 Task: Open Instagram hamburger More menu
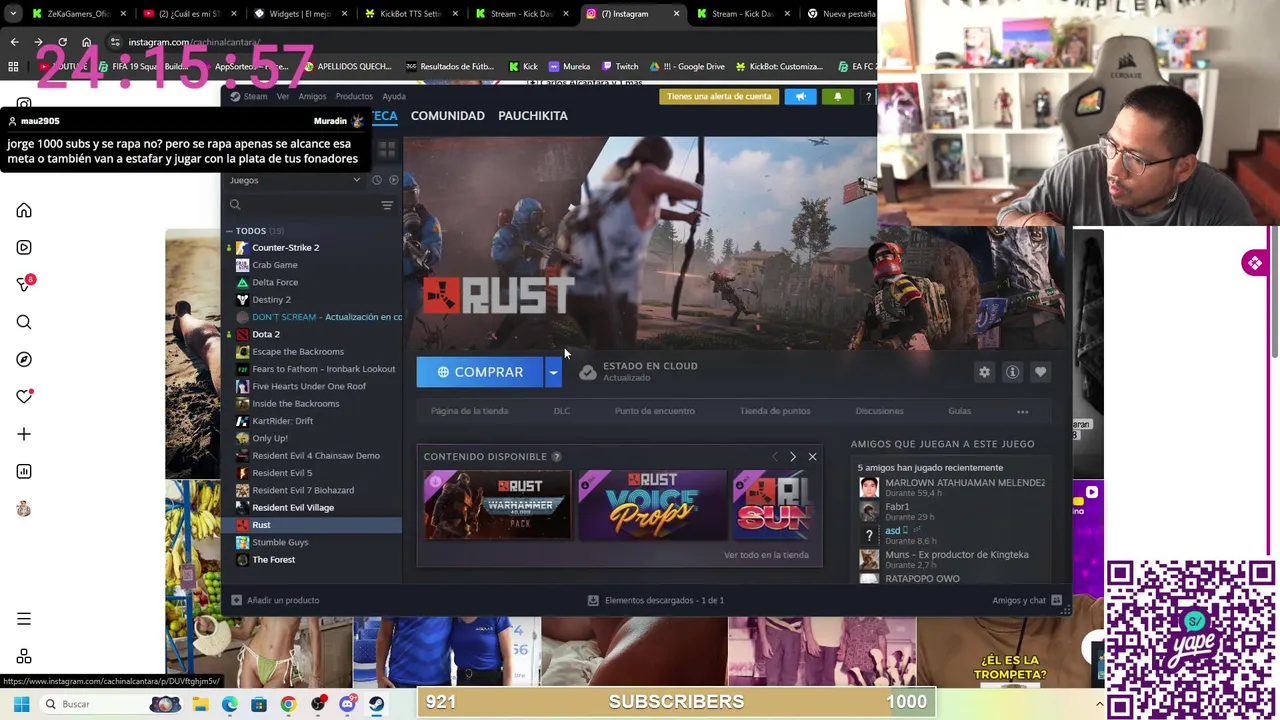pyautogui.click(x=24, y=619)
